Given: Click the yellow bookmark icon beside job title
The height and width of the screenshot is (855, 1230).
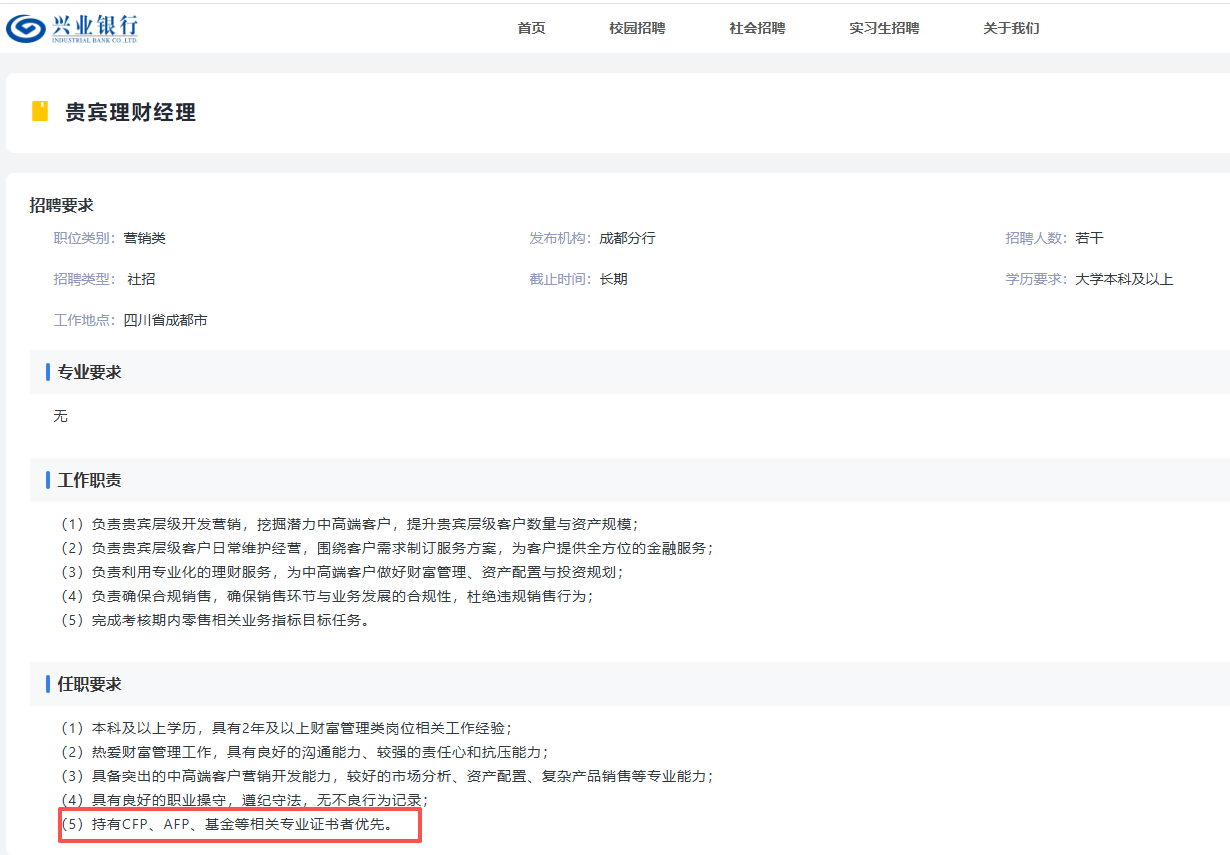Looking at the screenshot, I should pos(40,111).
